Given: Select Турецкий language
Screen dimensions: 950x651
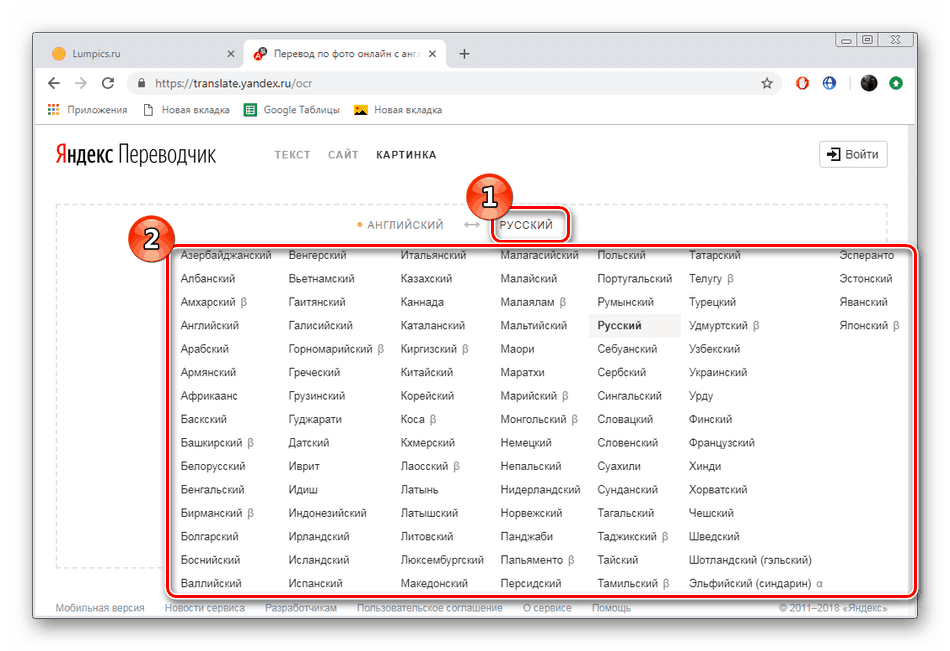Looking at the screenshot, I should click(x=712, y=302).
